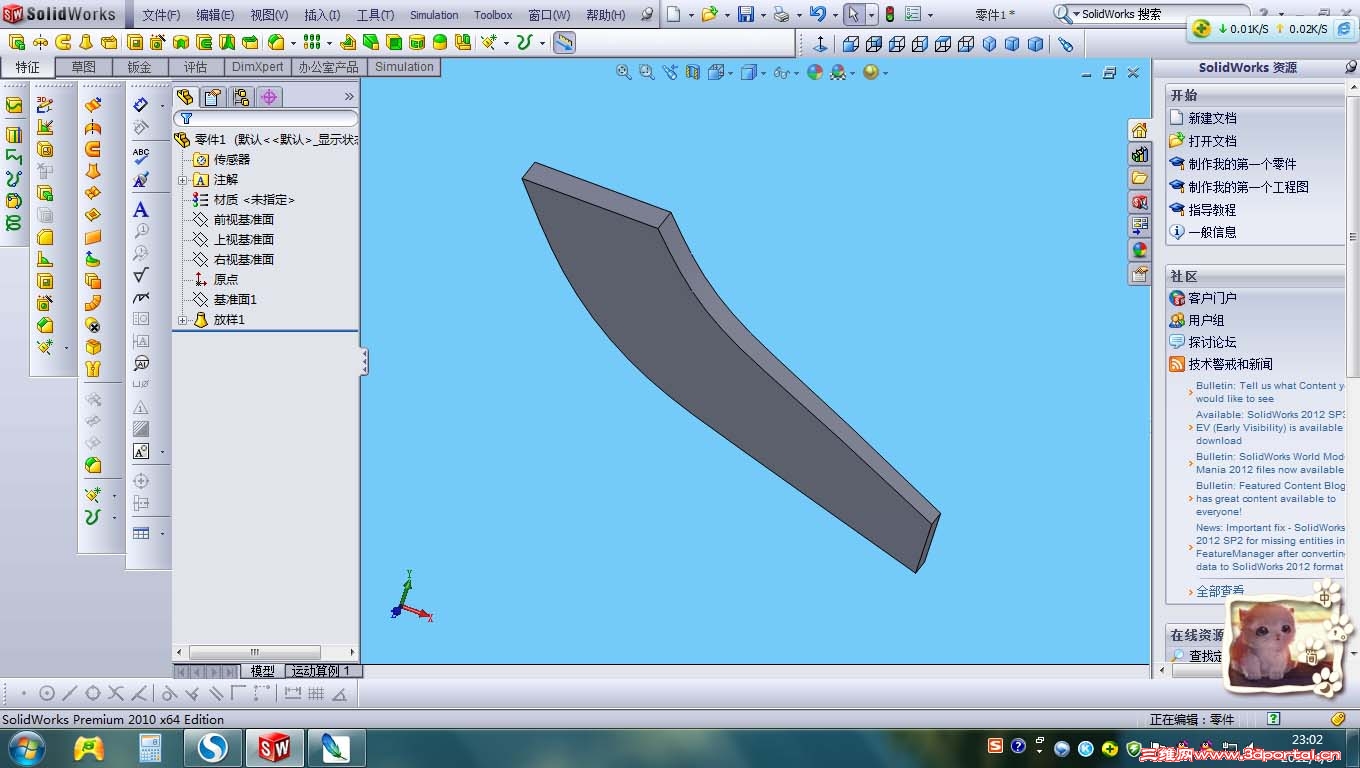The width and height of the screenshot is (1360, 768).
Task: Click the Normal To view icon
Action: pos(820,44)
